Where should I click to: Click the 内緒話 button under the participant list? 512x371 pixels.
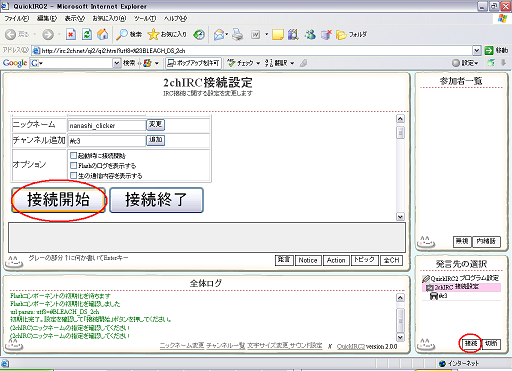click(x=486, y=241)
